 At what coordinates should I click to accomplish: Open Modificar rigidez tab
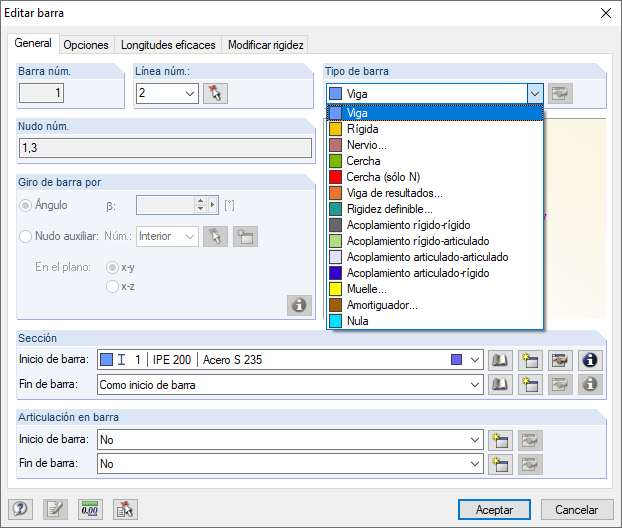pyautogui.click(x=265, y=45)
